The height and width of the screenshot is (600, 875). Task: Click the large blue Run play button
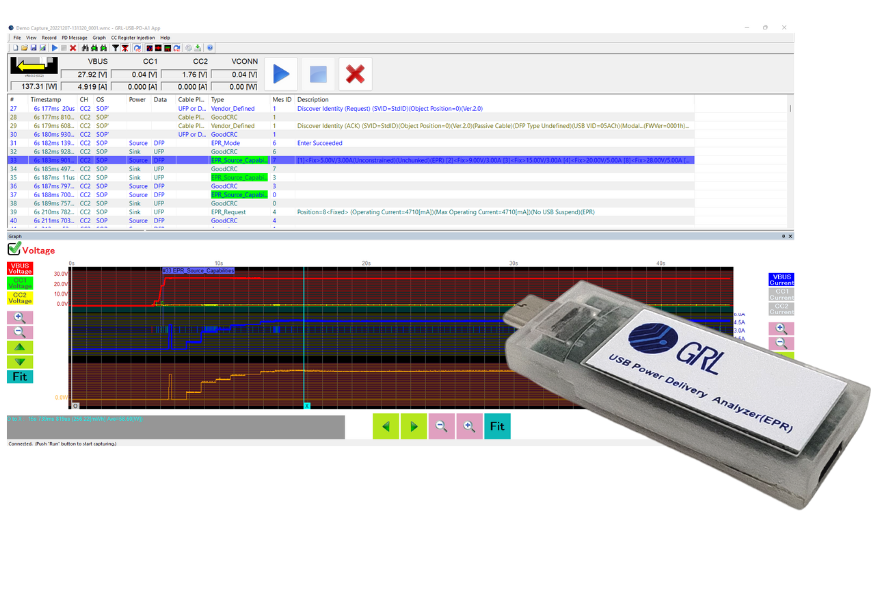281,74
